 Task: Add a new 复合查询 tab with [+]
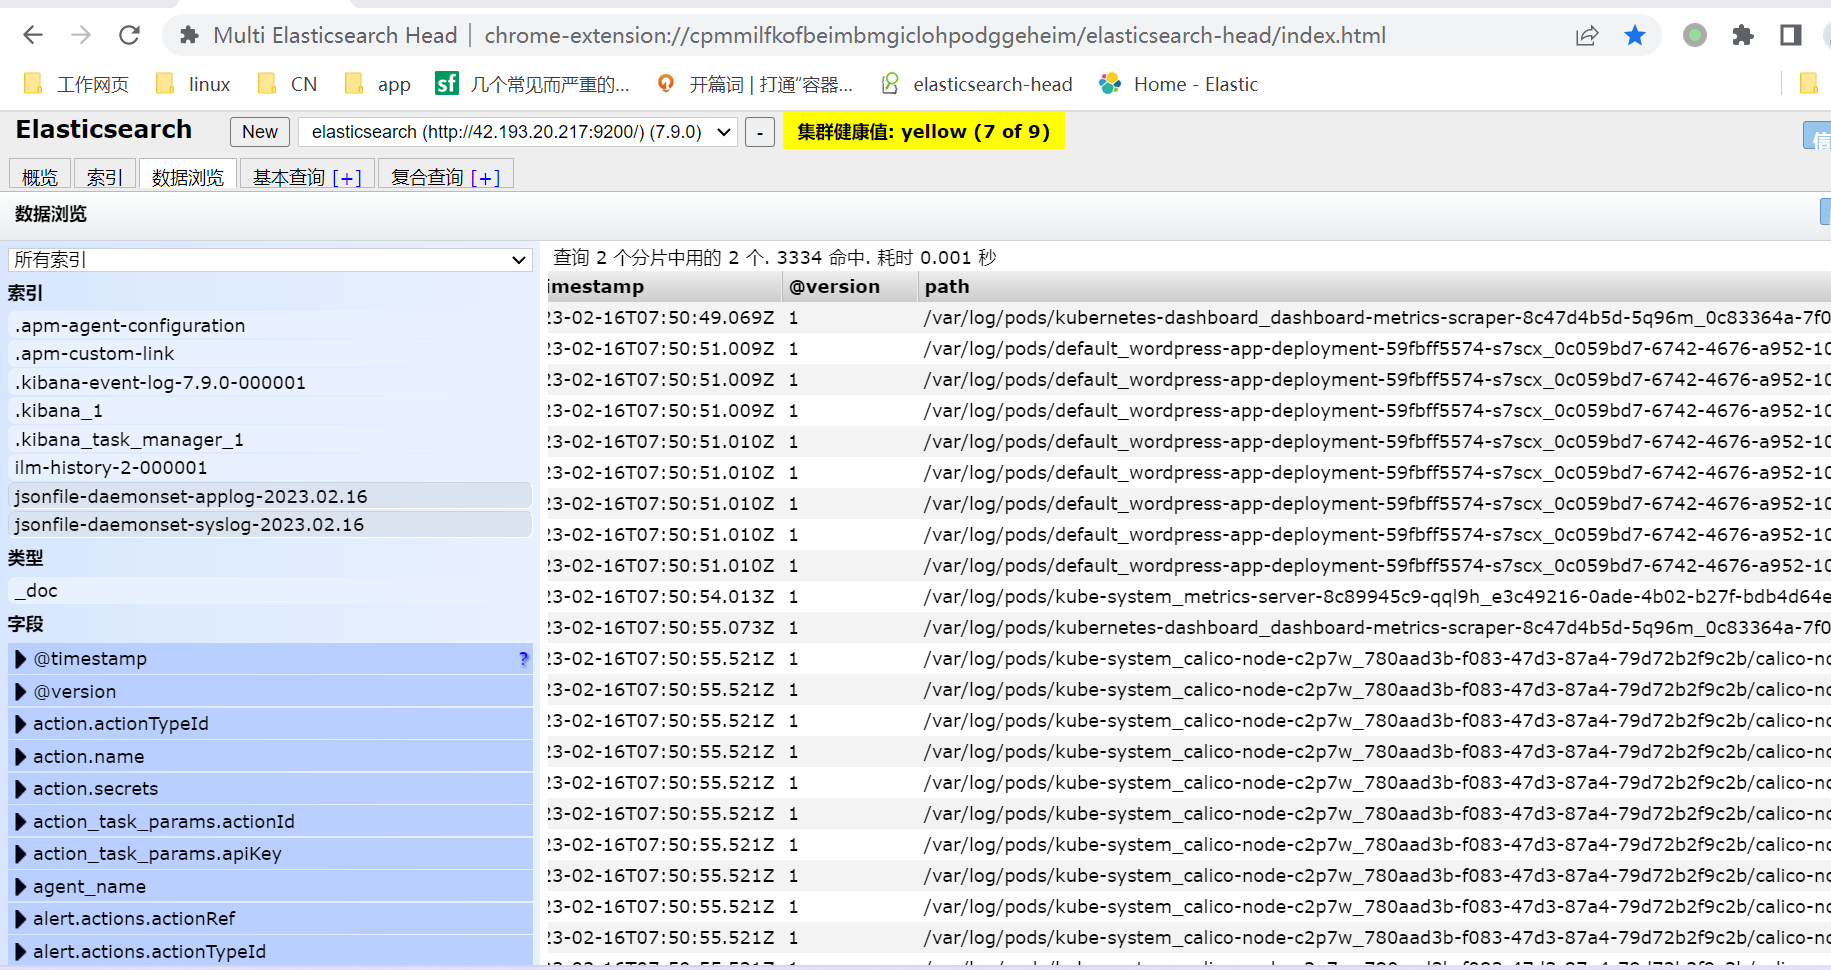coord(485,178)
